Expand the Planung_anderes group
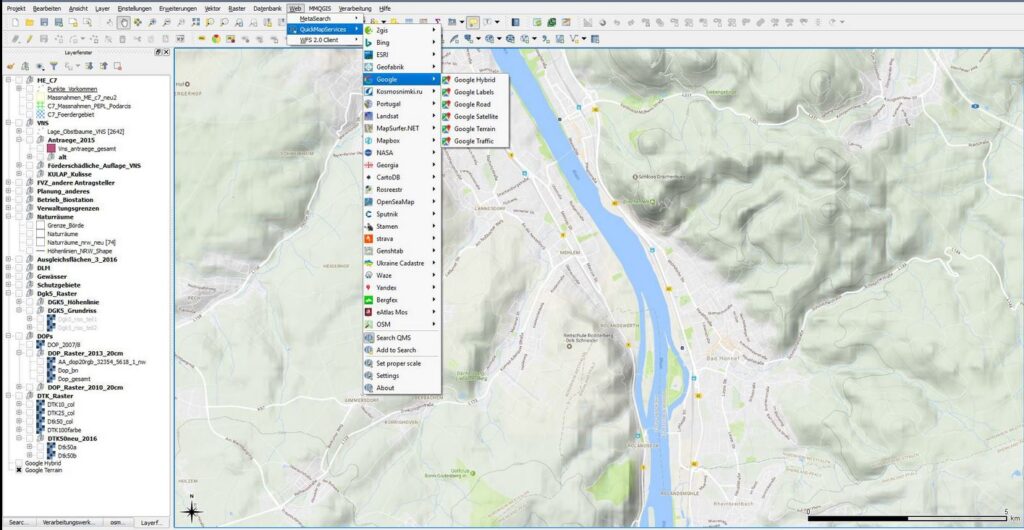 click(x=9, y=191)
